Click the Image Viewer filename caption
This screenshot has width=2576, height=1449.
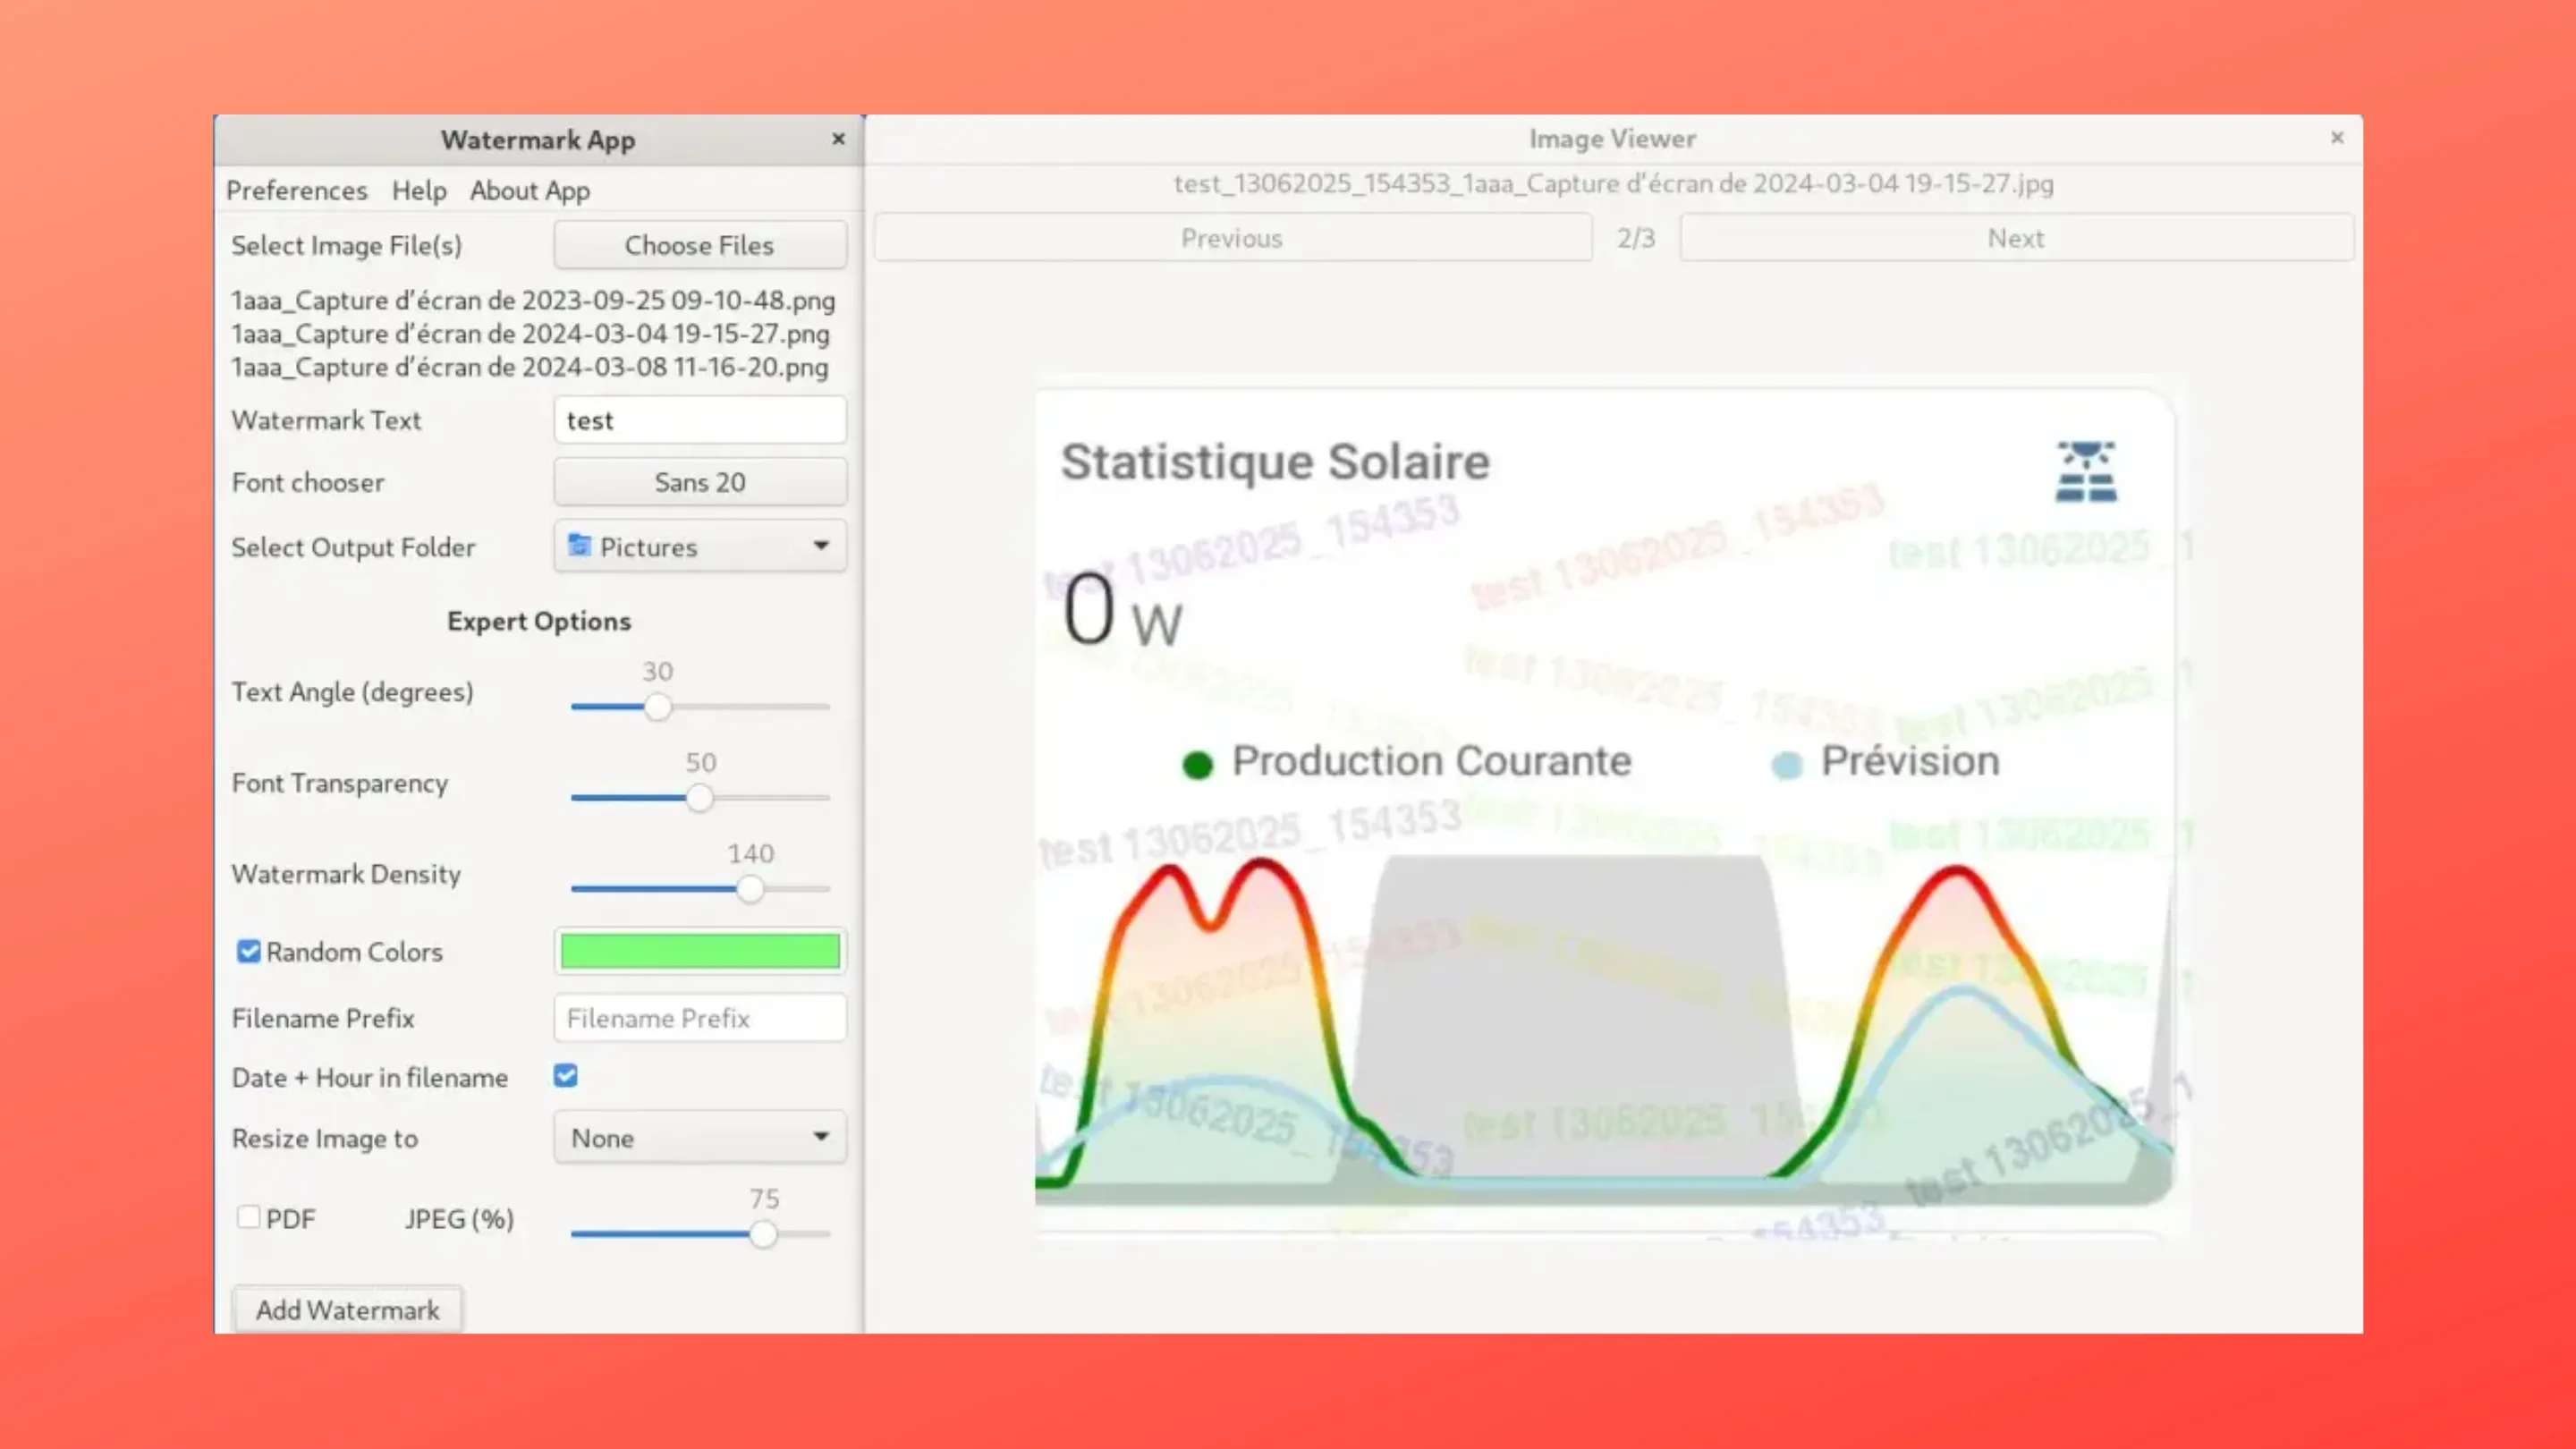[x=1613, y=184]
